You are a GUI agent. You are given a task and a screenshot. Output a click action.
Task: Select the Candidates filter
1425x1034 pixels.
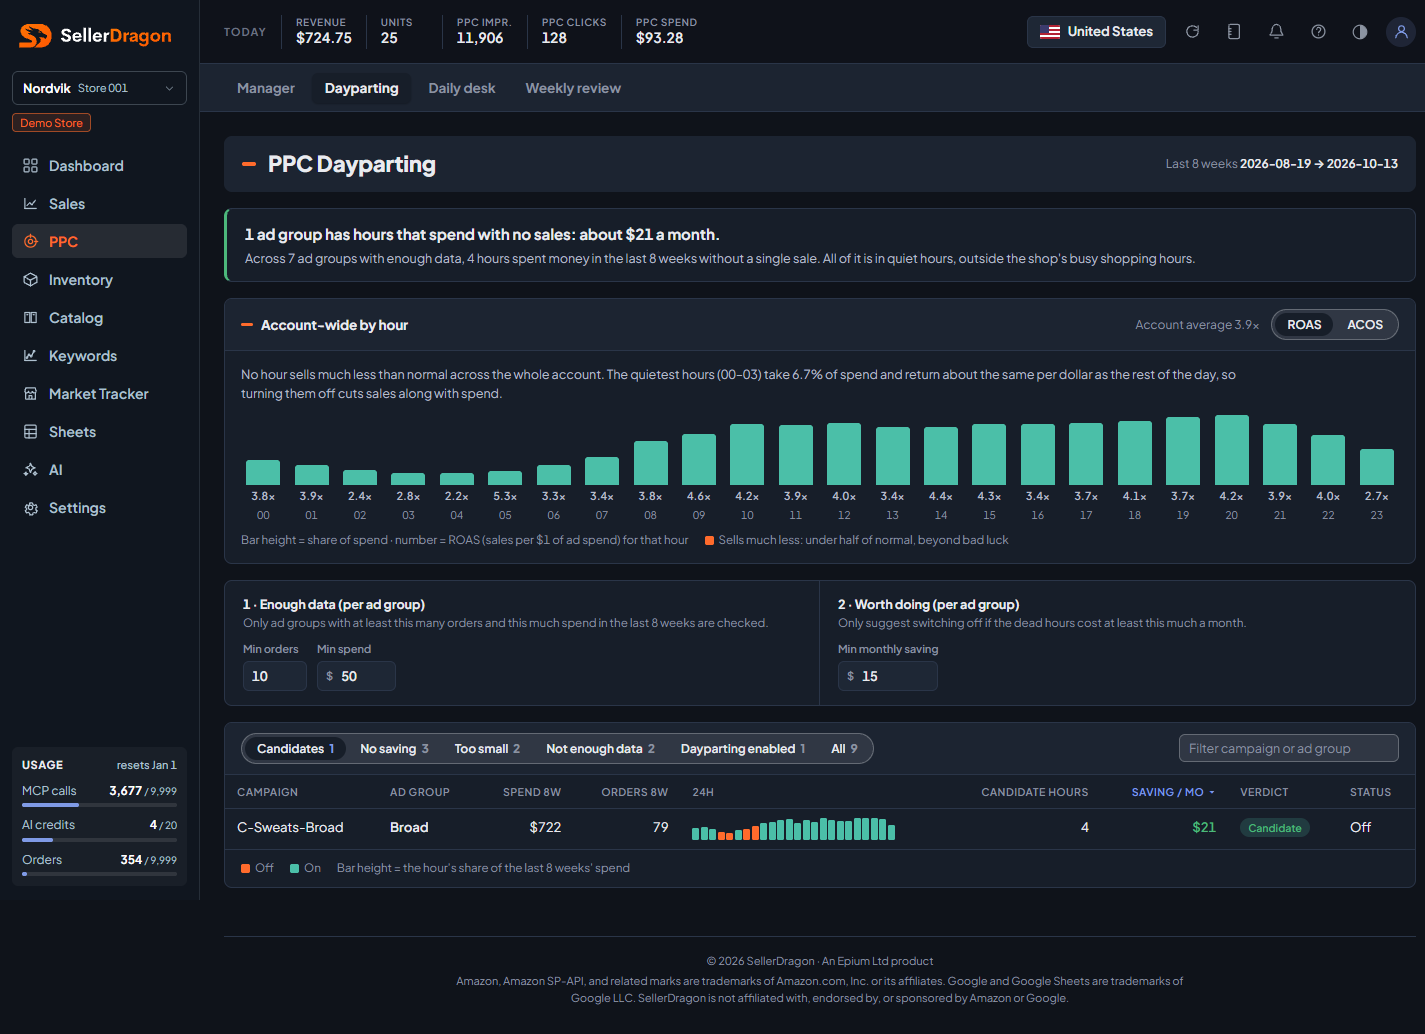(x=295, y=749)
